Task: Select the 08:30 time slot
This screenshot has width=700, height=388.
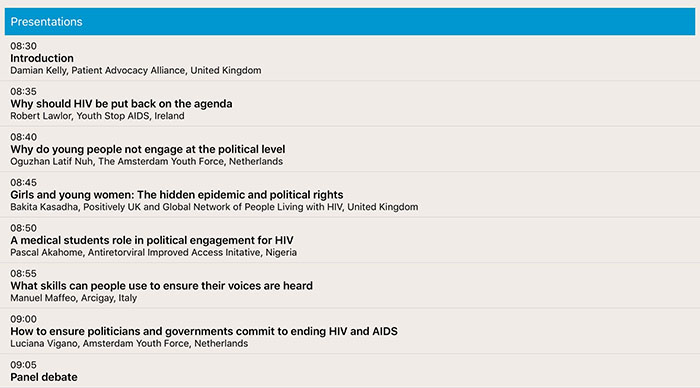Action: coord(24,46)
